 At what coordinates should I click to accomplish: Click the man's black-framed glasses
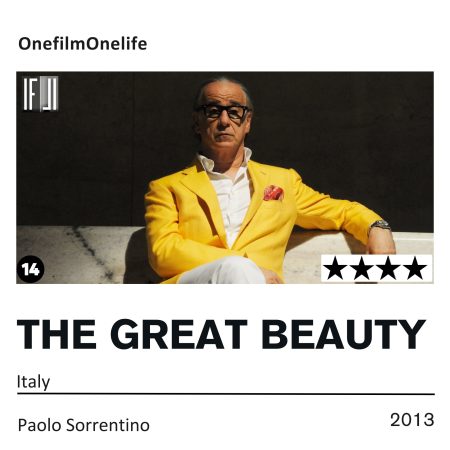coord(223,112)
